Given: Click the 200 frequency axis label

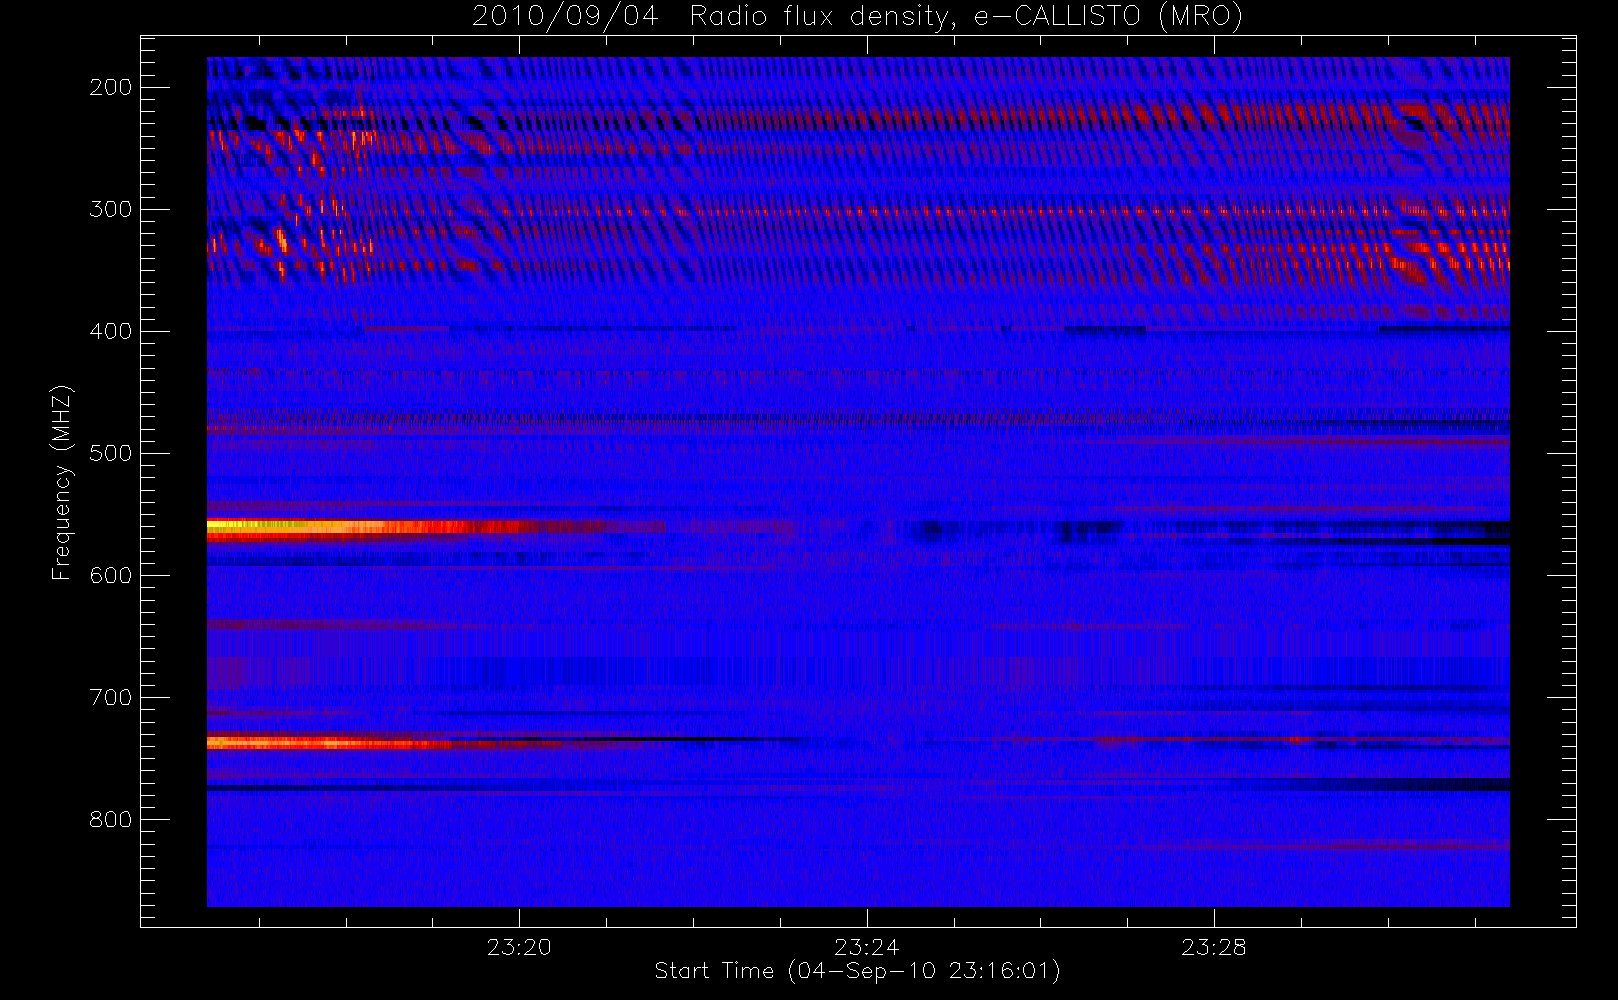Looking at the screenshot, I should coord(110,87).
